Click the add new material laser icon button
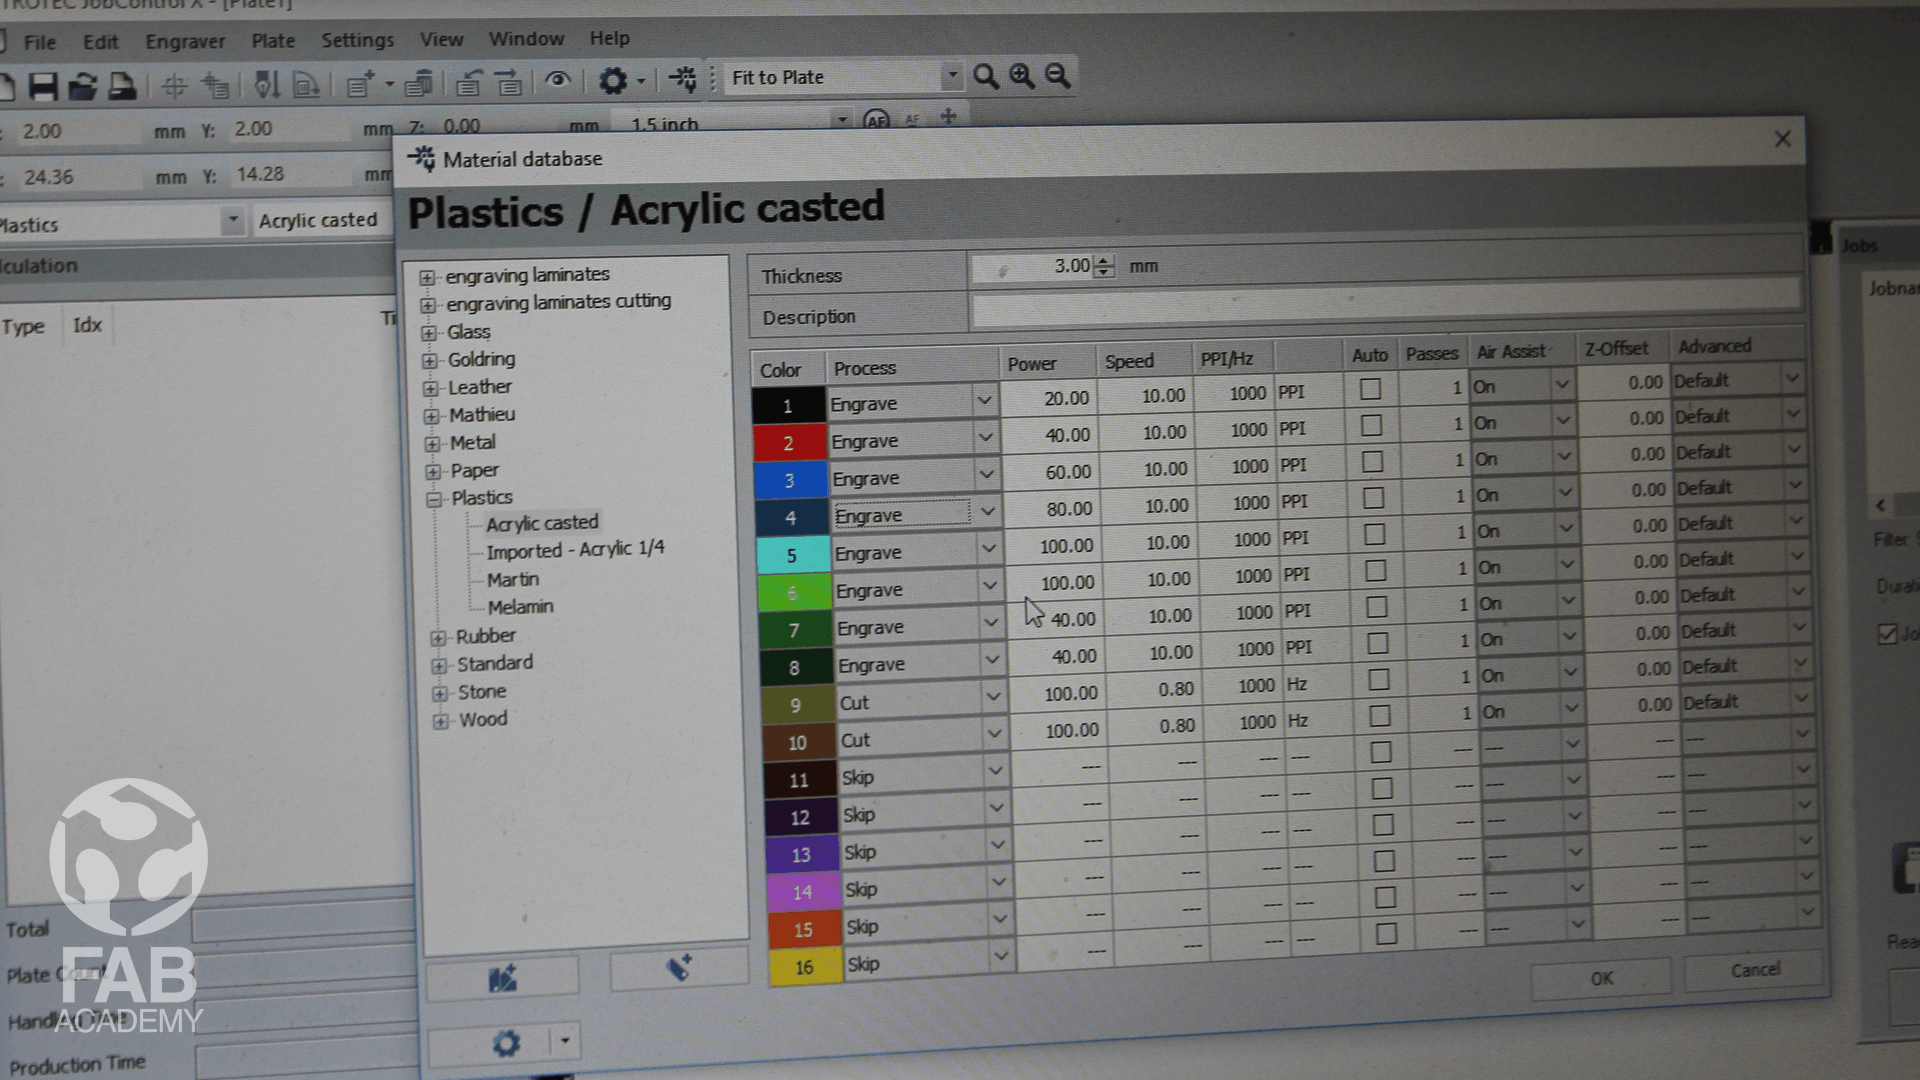The height and width of the screenshot is (1080, 1920). tap(679, 968)
